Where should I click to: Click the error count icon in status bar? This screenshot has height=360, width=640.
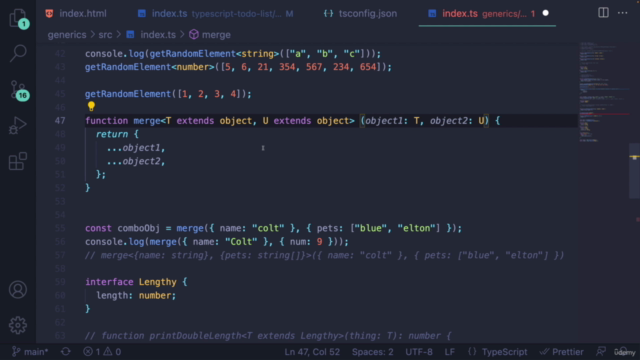(x=88, y=351)
